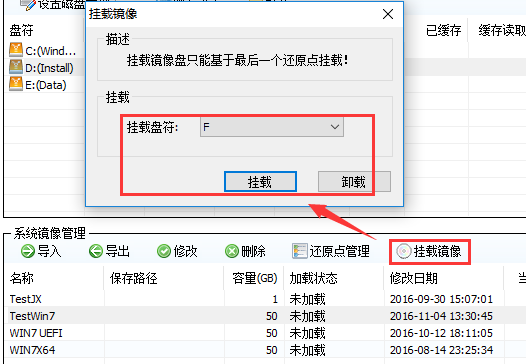This screenshot has height=364, width=526.
Task: Select the E:(Data) drive icon
Action: [16, 84]
